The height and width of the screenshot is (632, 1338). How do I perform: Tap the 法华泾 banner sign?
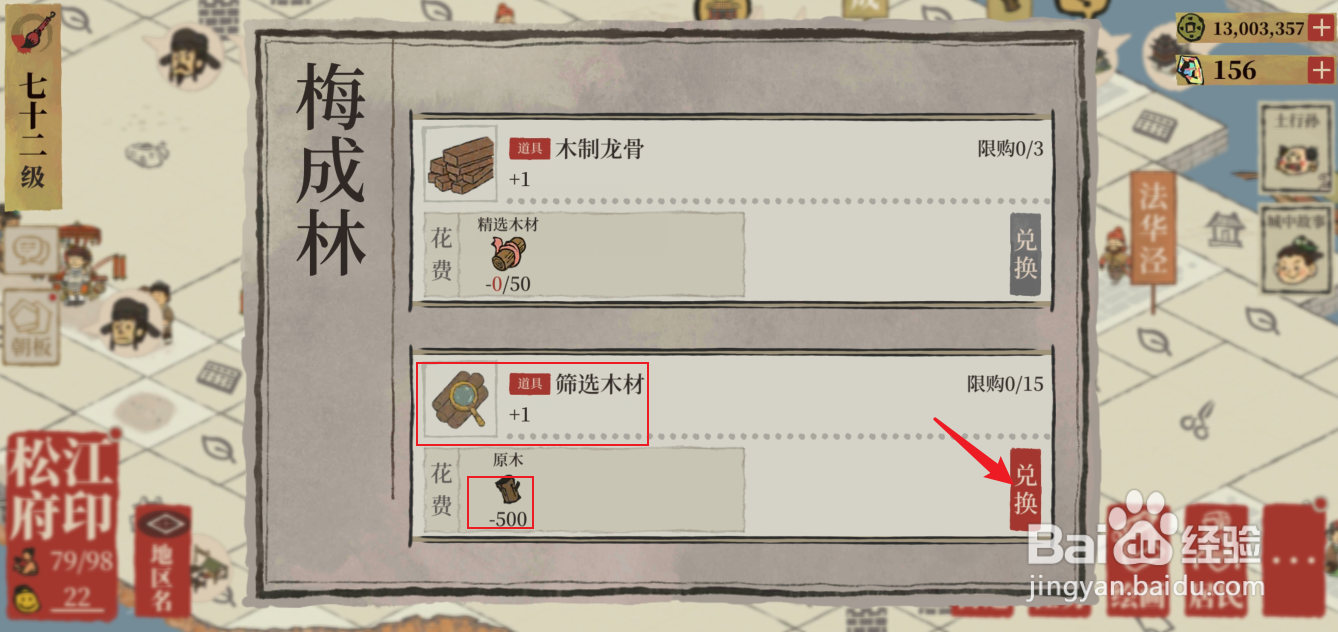pos(1153,231)
